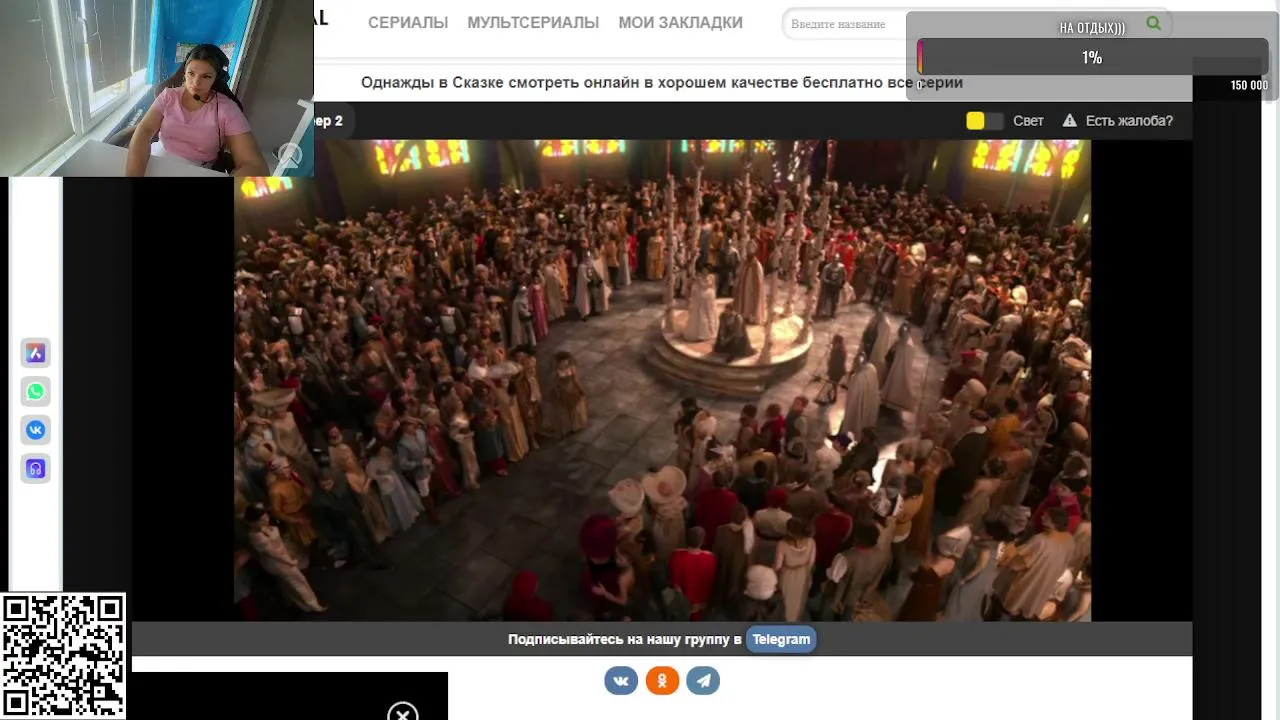Viewport: 1280px width, 720px height.
Task: Open the СЕРИАЛЫ menu item
Action: coord(408,22)
